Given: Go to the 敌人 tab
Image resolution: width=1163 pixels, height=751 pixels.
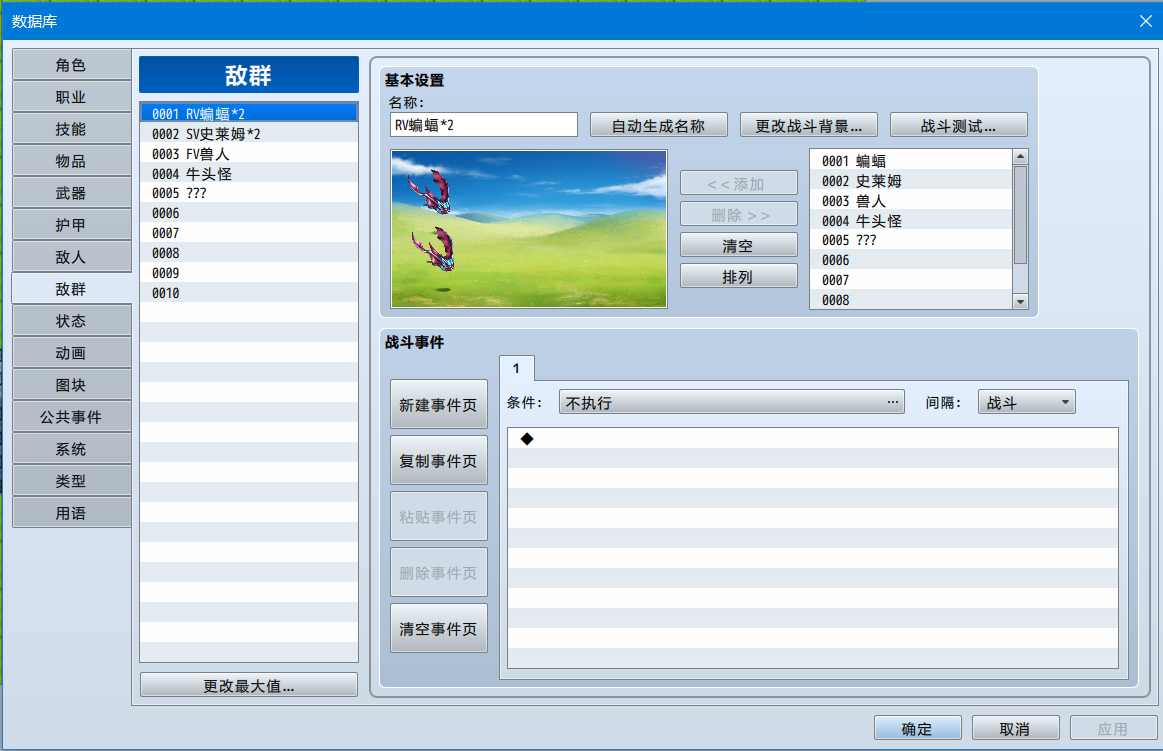Looking at the screenshot, I should click(71, 257).
